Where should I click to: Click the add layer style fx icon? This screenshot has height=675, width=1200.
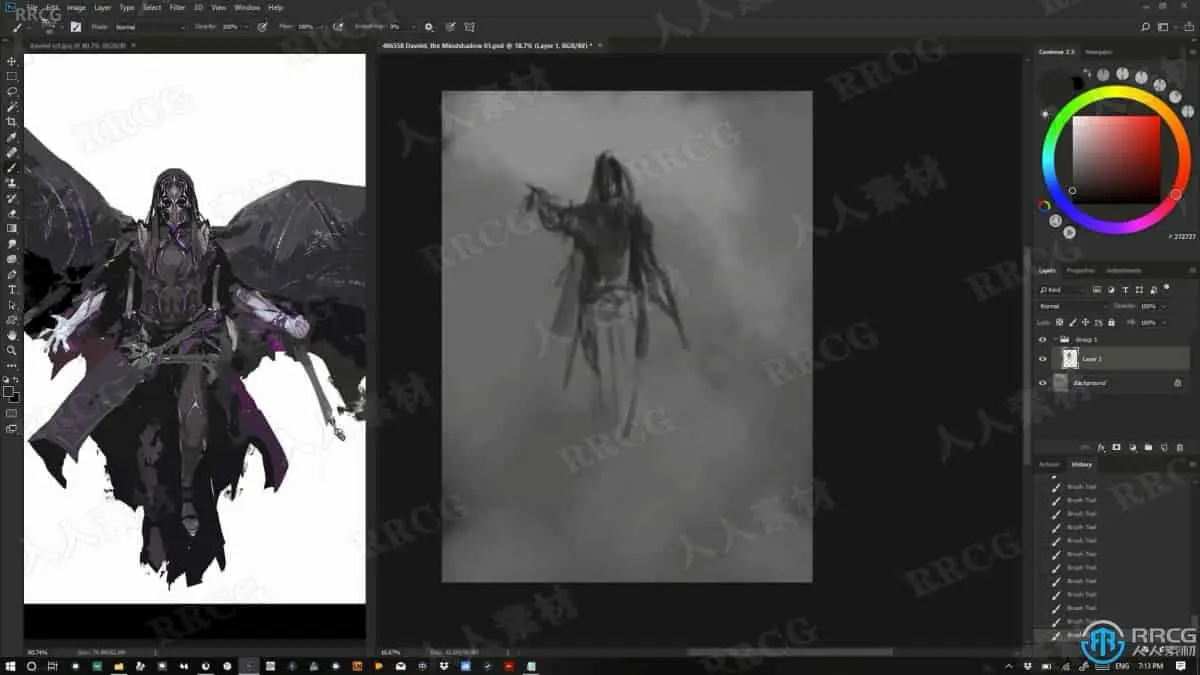click(1100, 447)
